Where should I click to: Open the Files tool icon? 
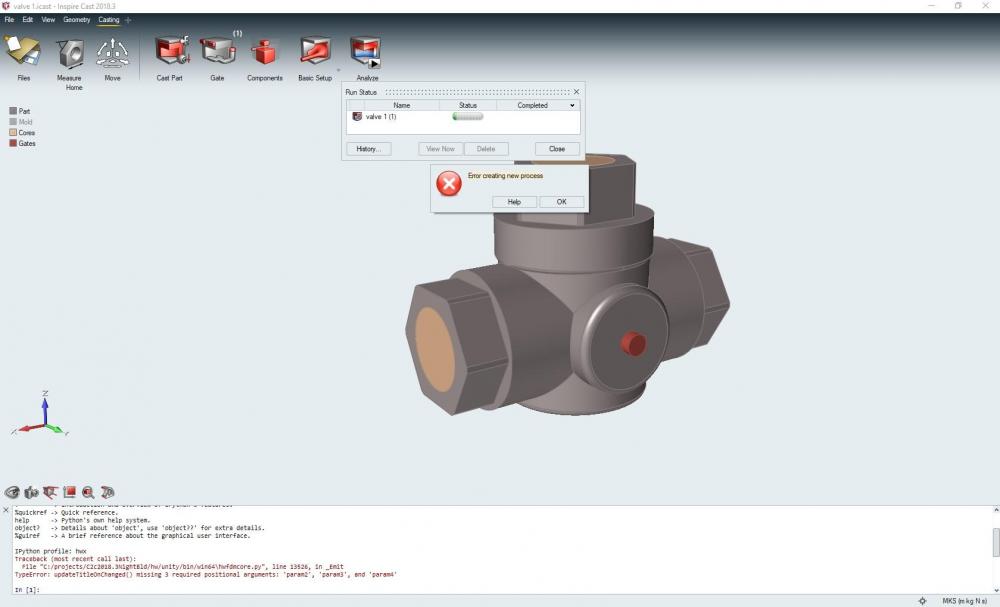(23, 51)
